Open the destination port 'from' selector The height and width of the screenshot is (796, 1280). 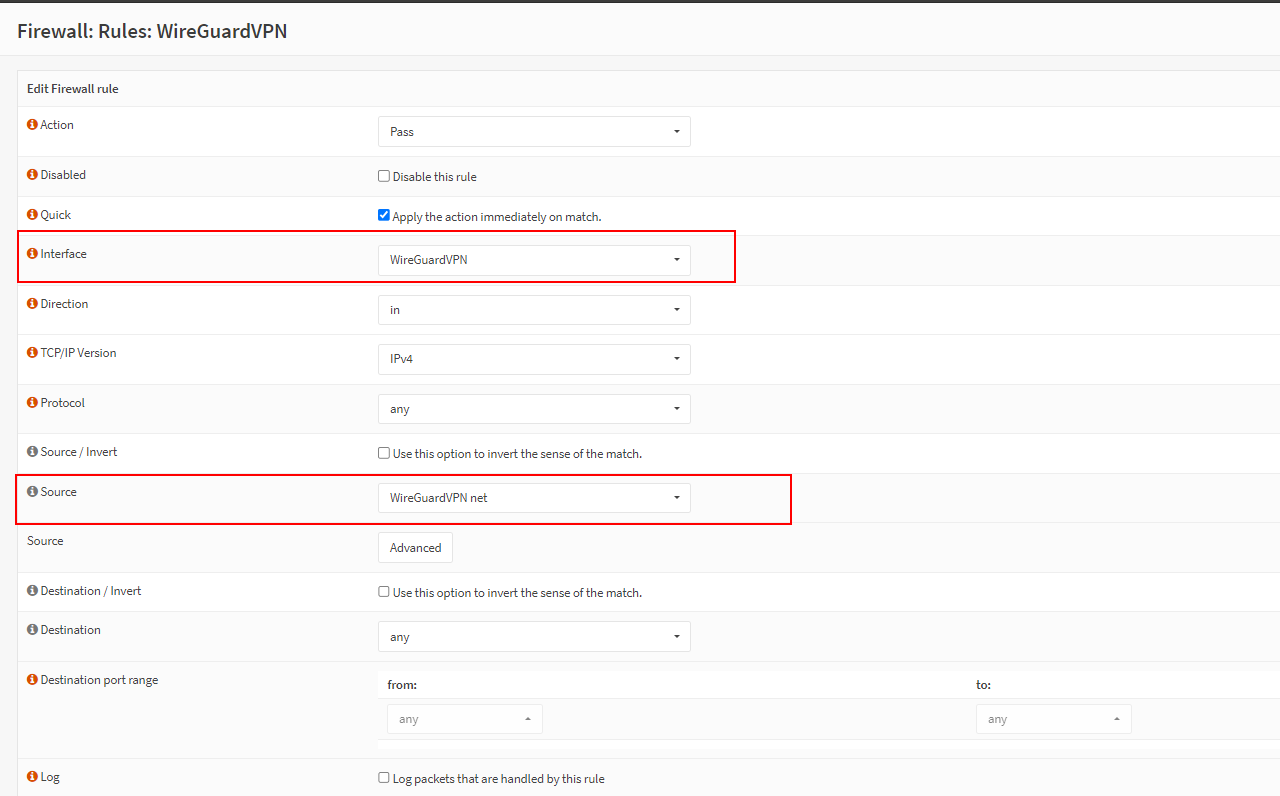click(465, 719)
